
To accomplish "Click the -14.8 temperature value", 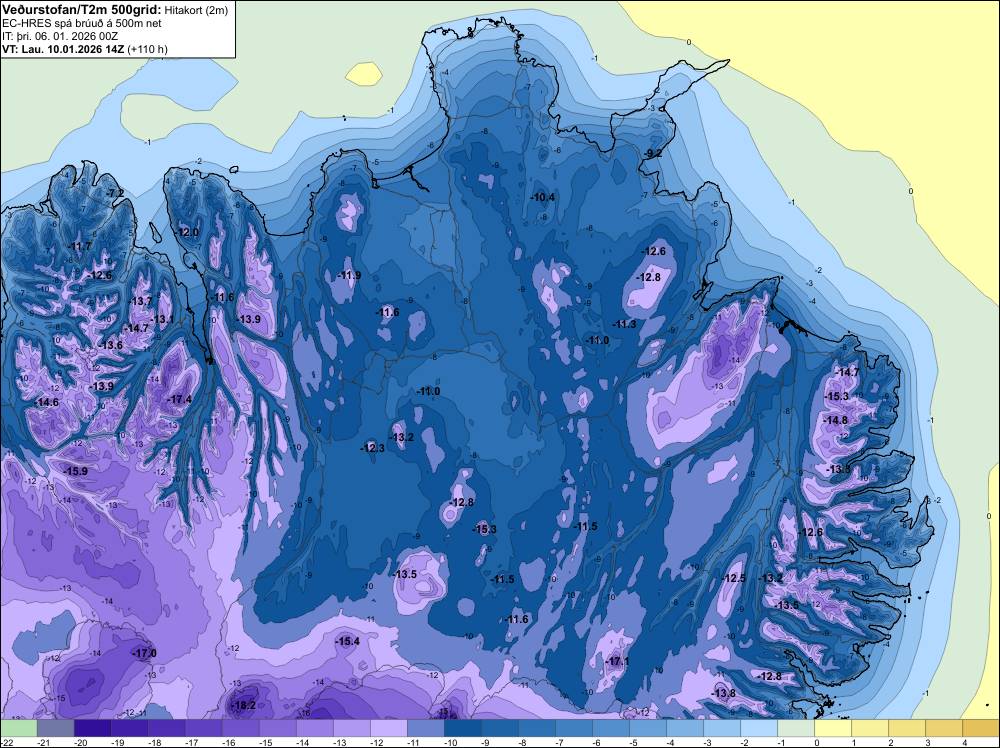I will [x=835, y=420].
